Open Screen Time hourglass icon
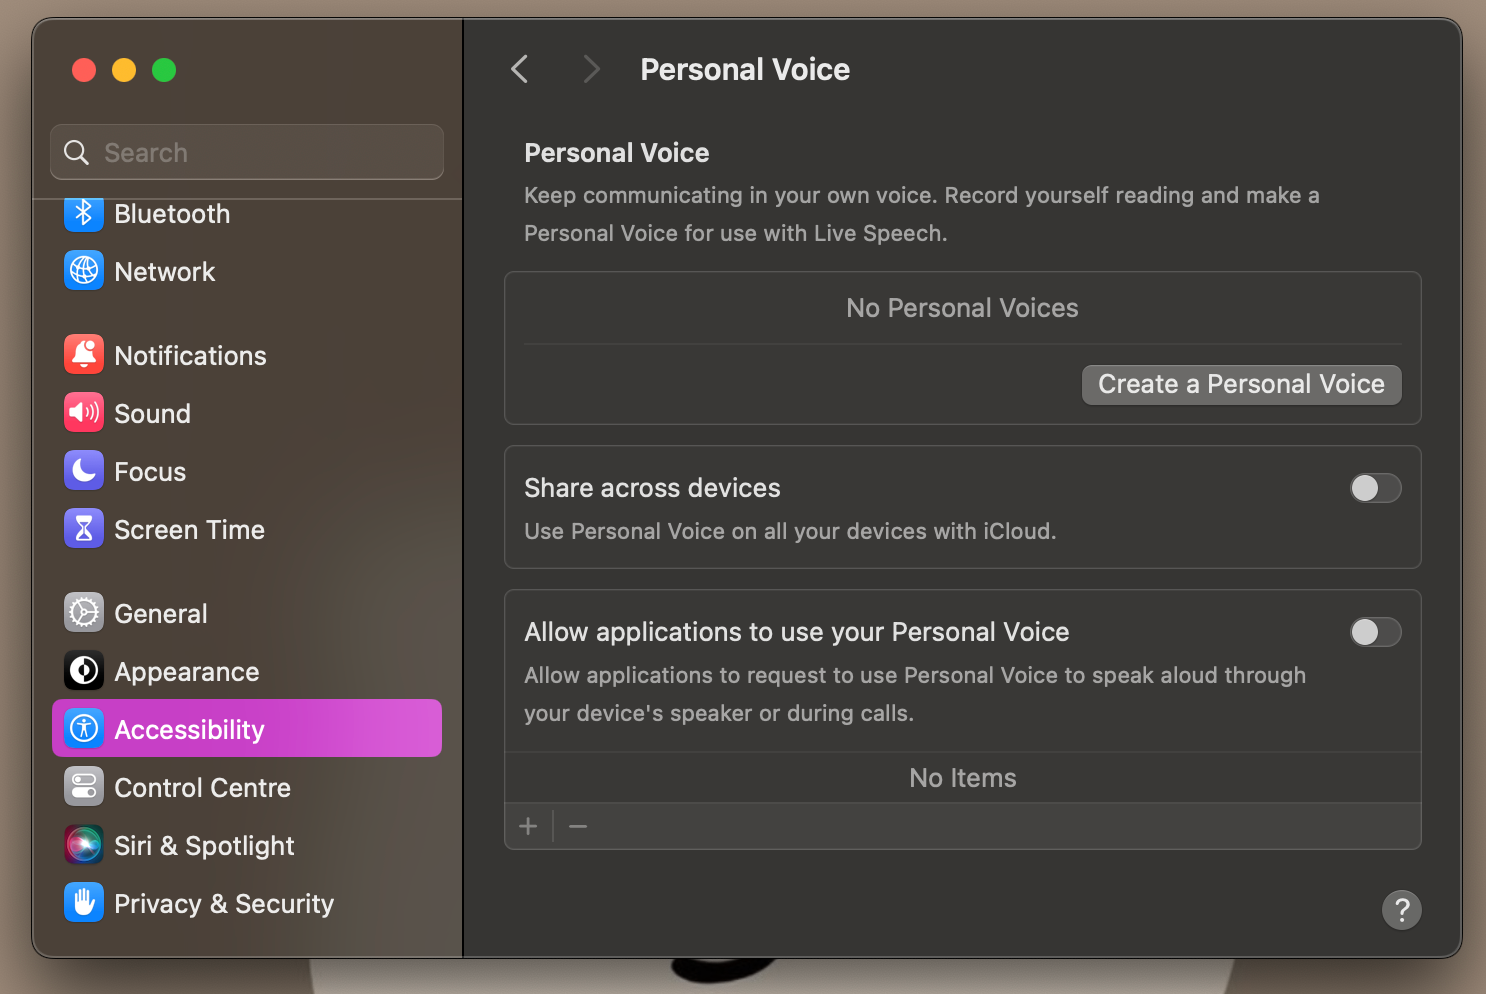 84,528
